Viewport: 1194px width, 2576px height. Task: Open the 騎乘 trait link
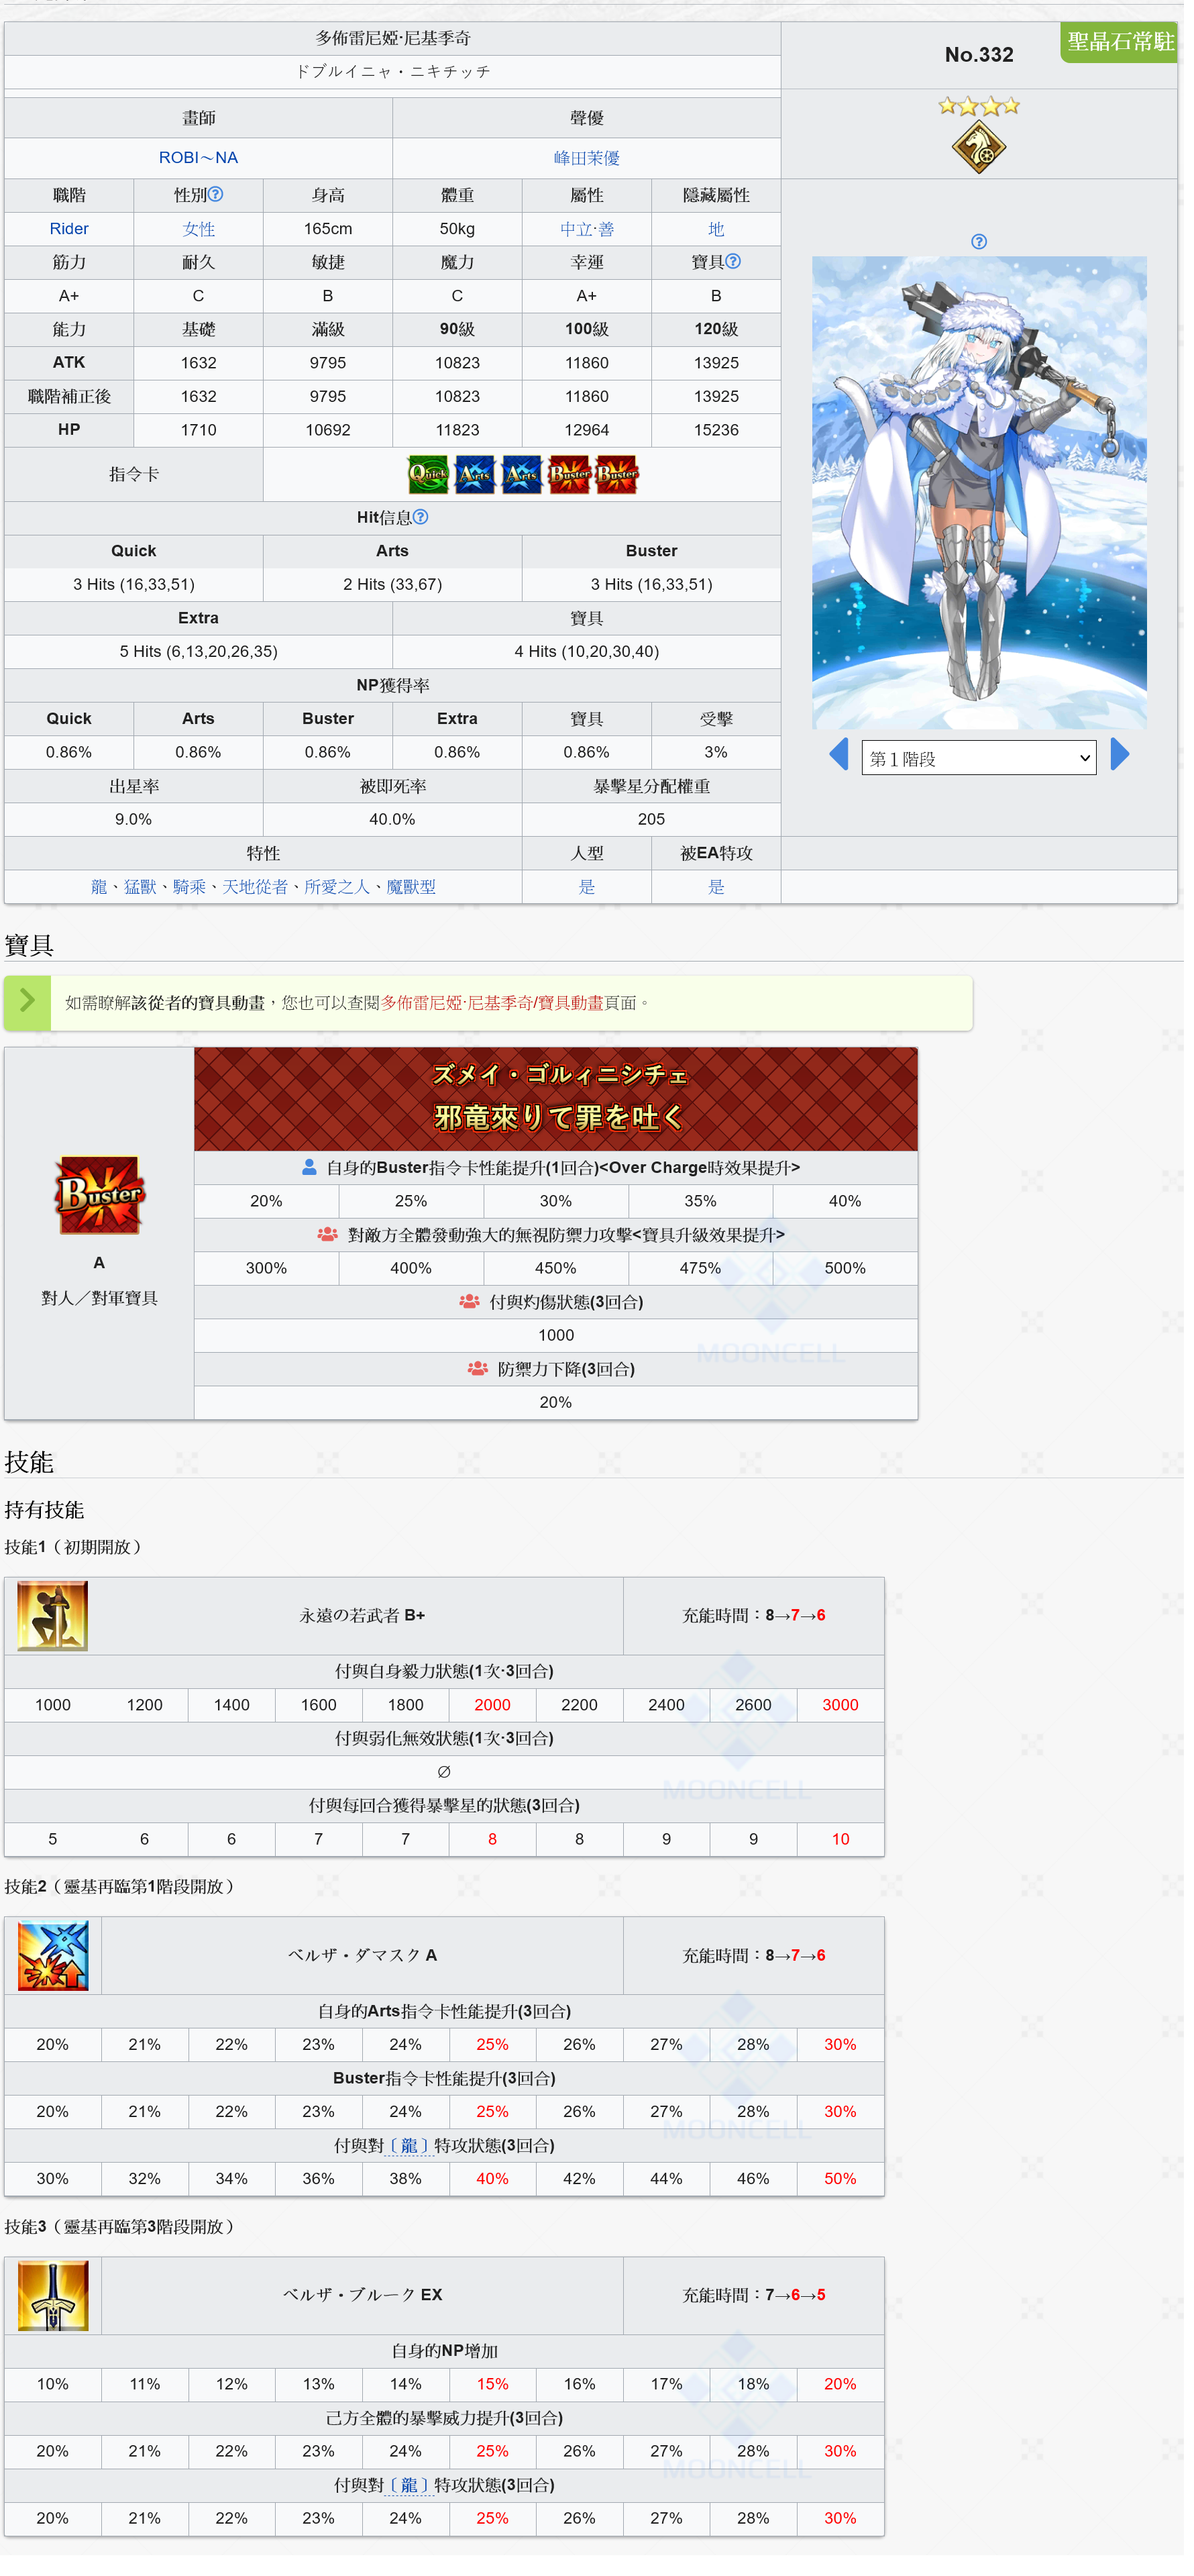click(191, 894)
